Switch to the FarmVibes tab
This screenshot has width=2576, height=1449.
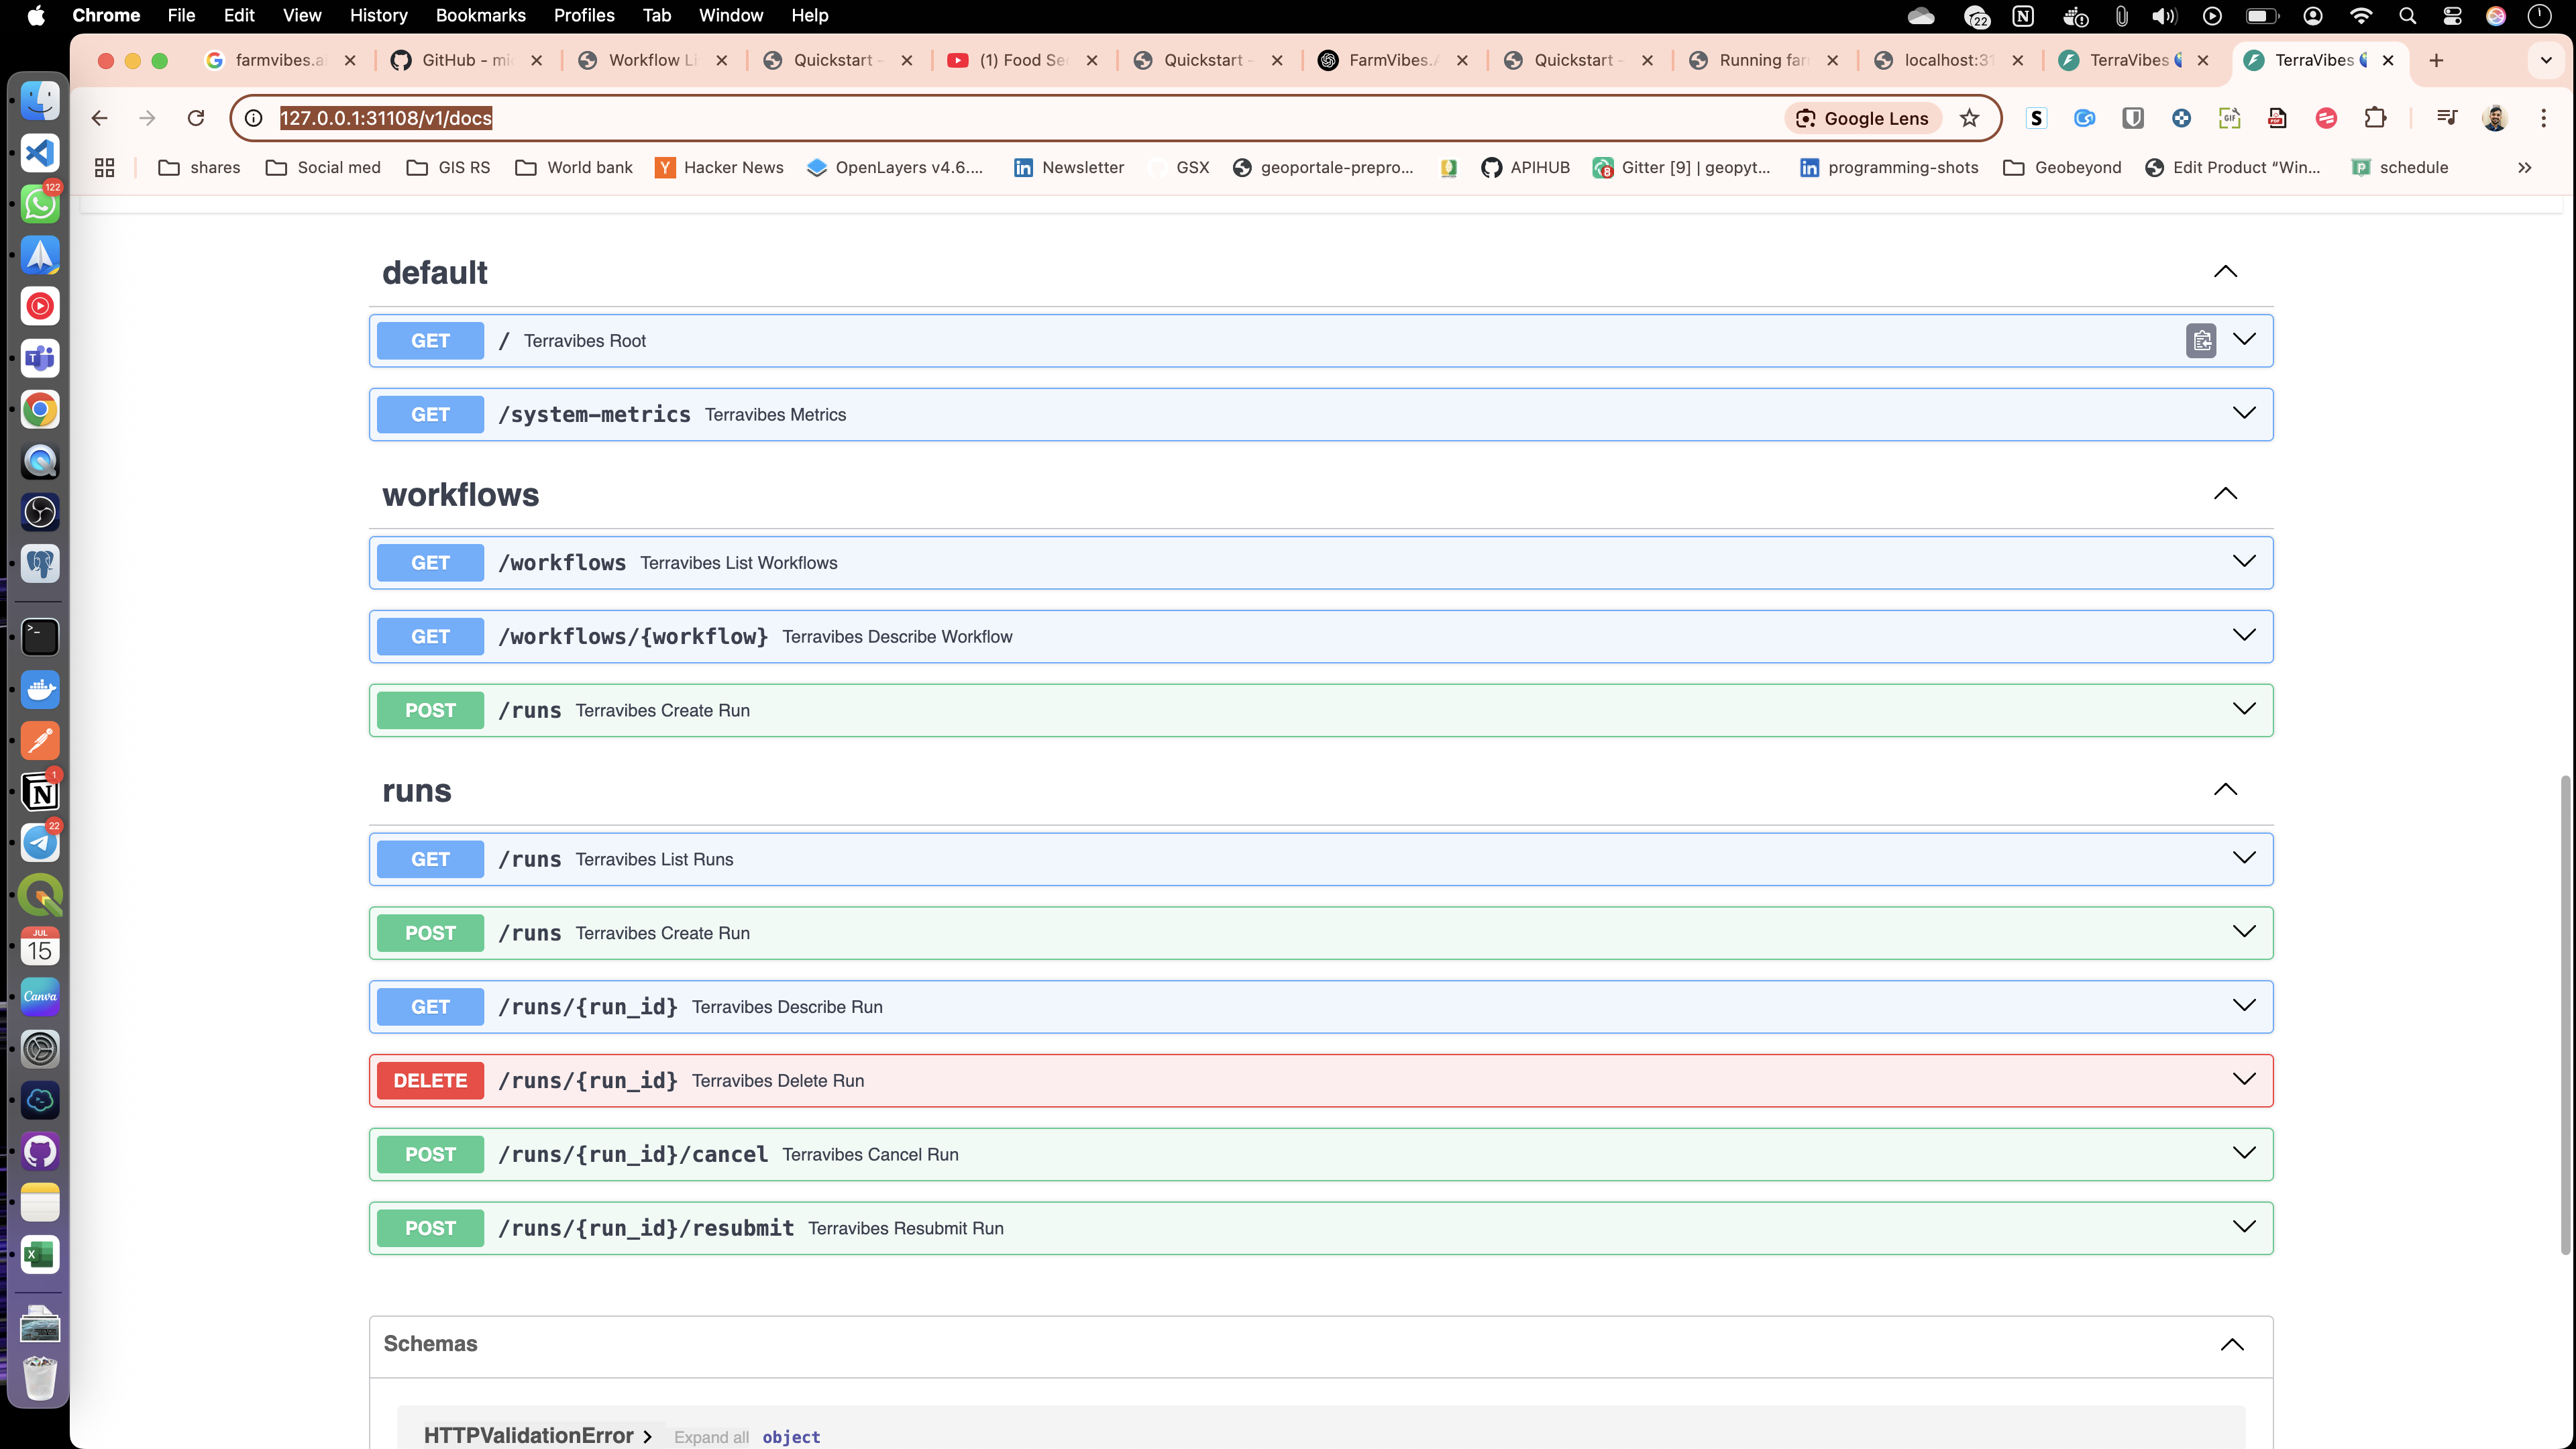click(x=1392, y=60)
